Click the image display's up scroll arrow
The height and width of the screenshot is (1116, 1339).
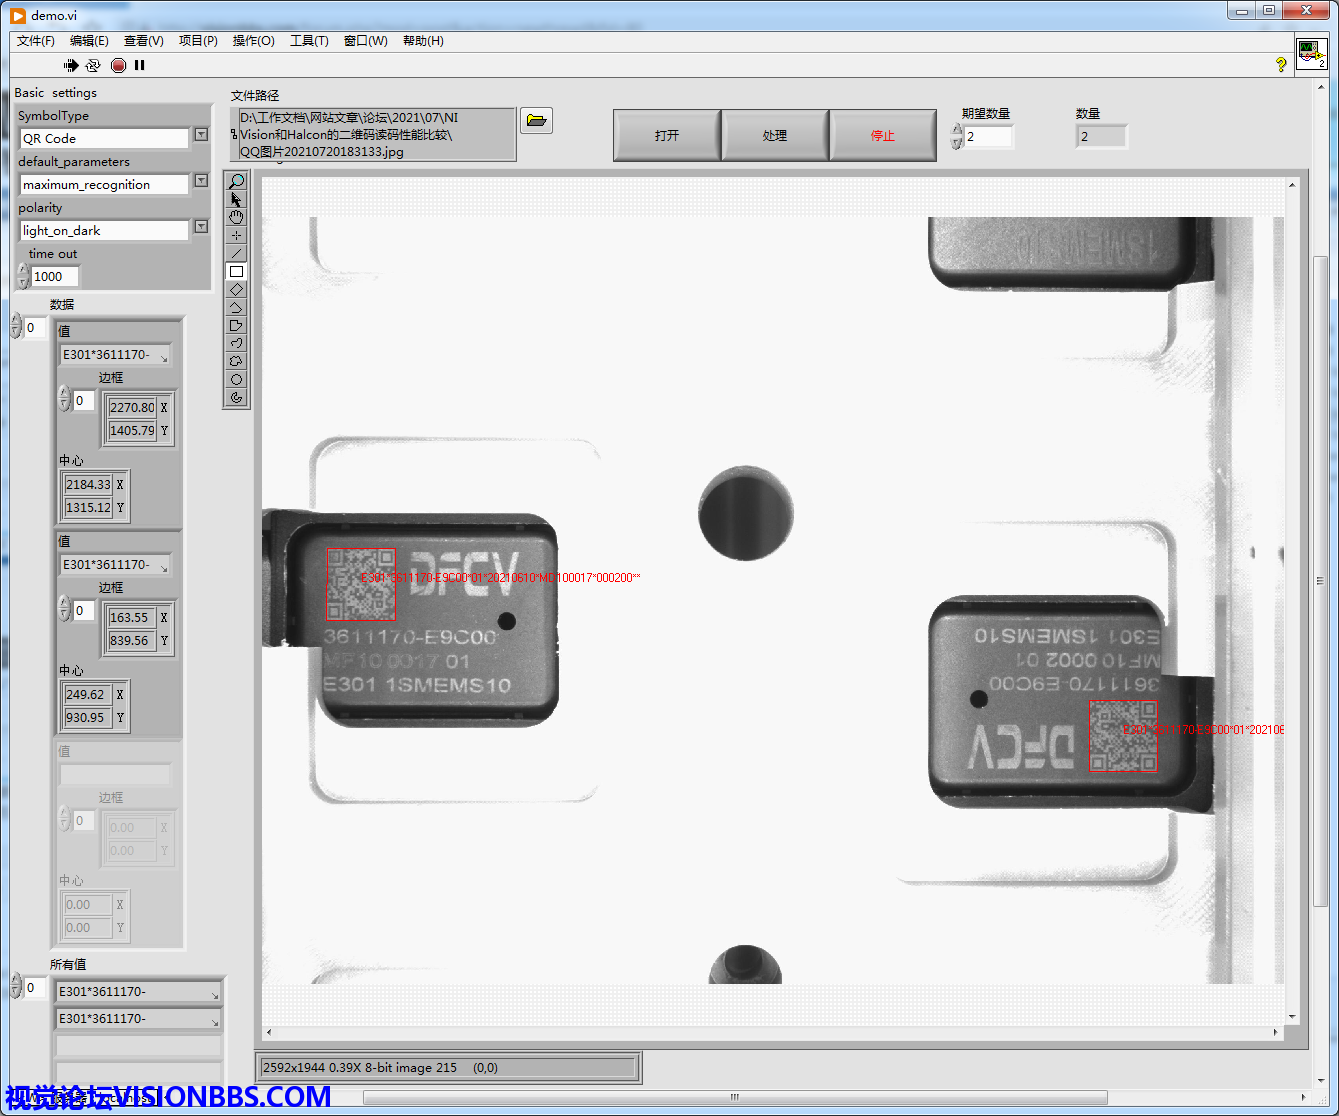coord(1292,185)
